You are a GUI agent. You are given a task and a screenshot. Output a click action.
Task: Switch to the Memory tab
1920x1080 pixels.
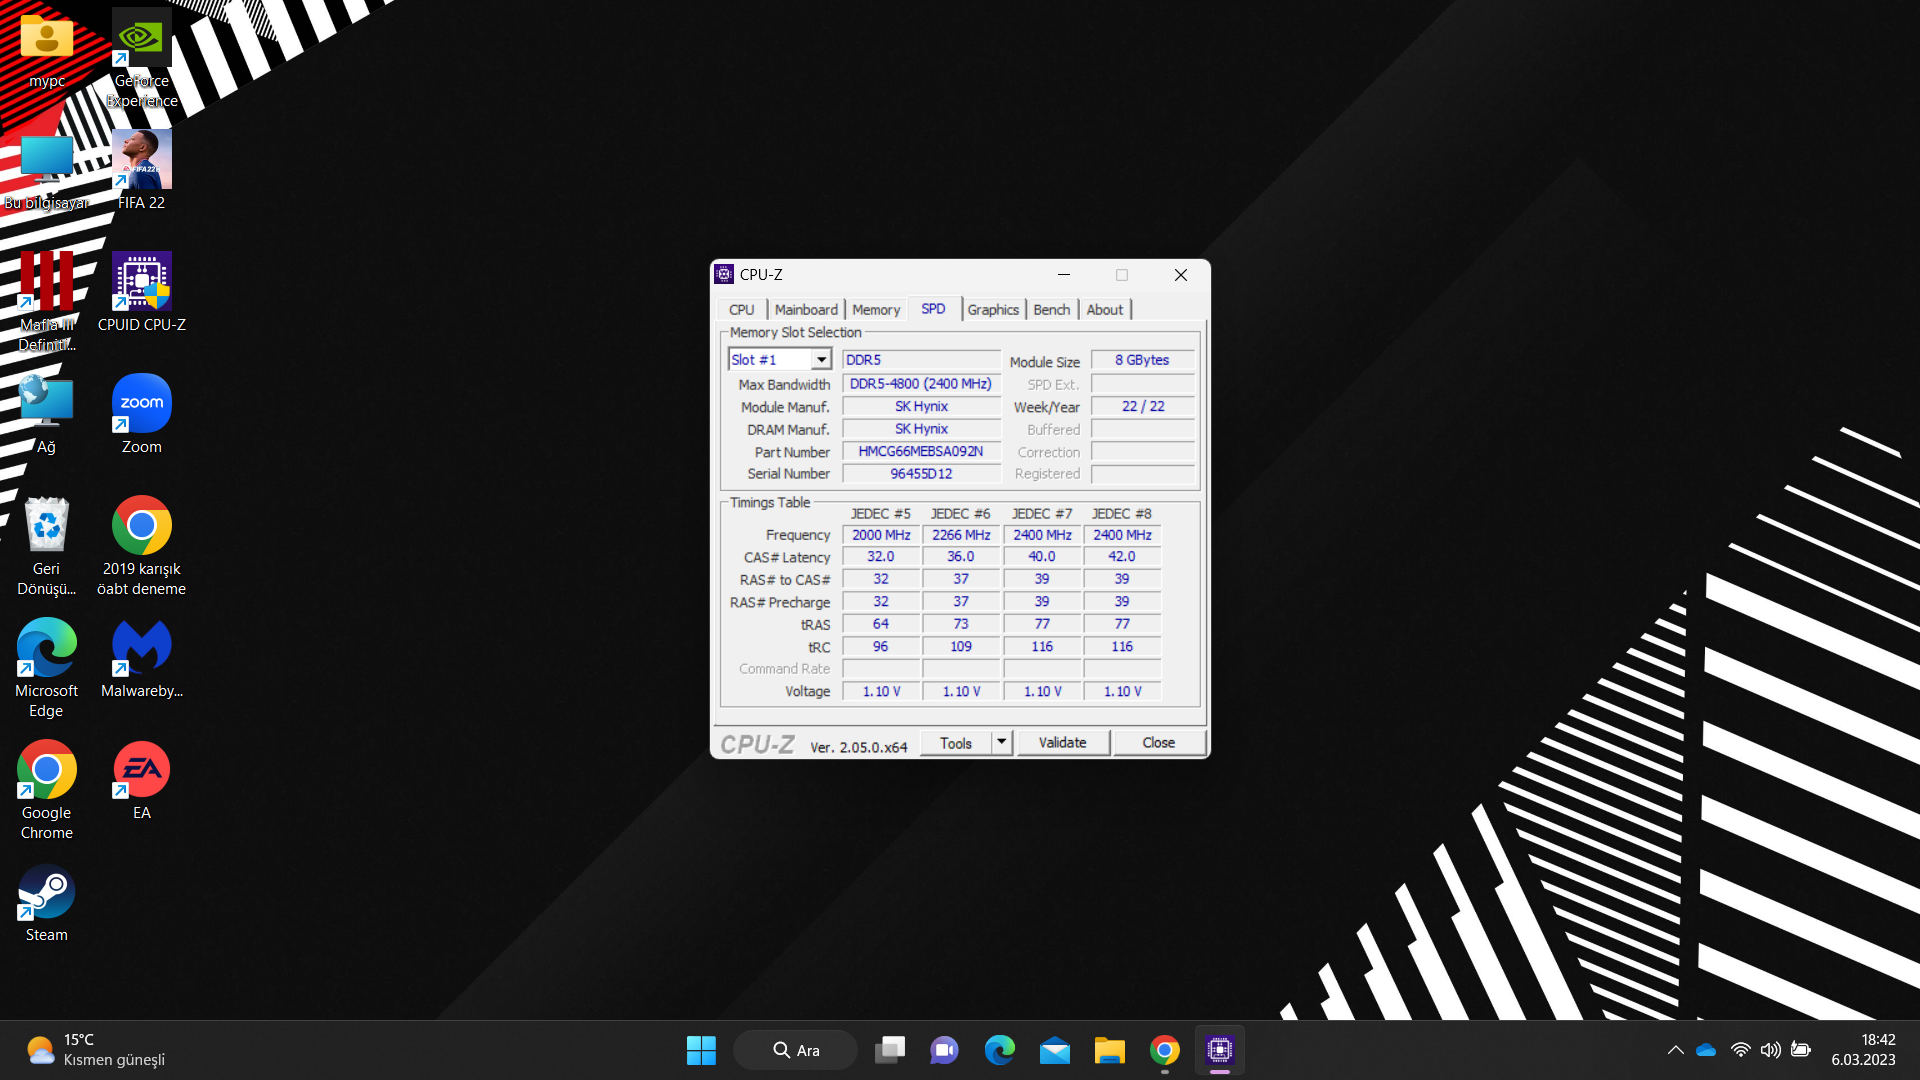(x=876, y=310)
